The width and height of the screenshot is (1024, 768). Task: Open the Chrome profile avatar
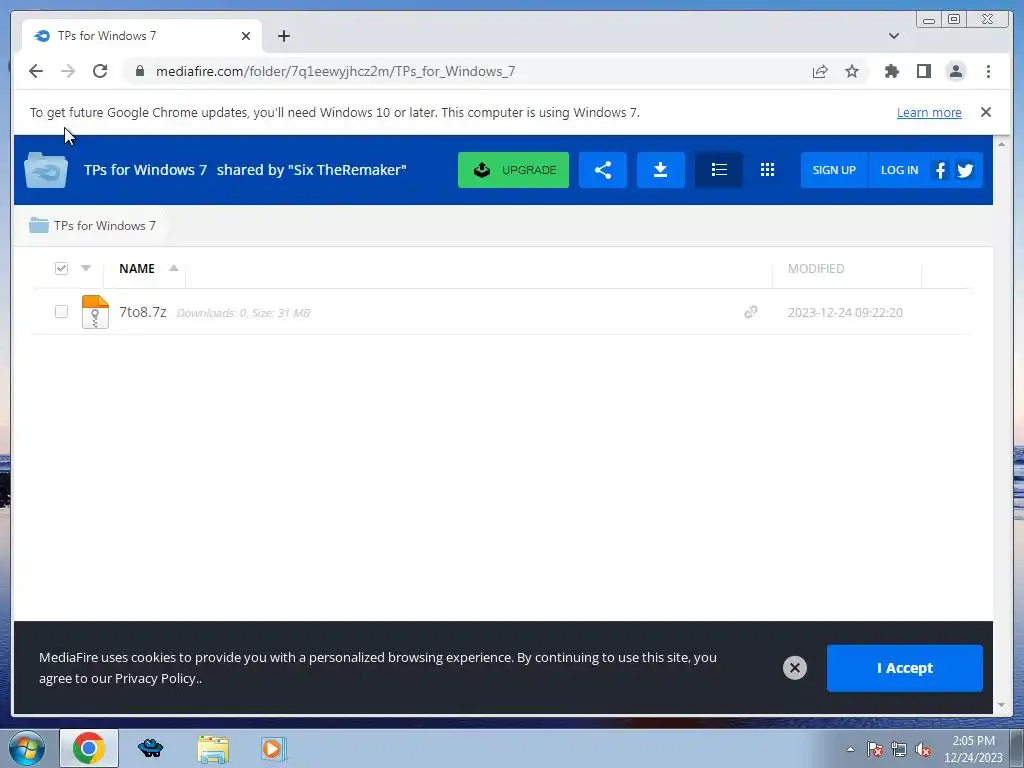pyautogui.click(x=956, y=71)
